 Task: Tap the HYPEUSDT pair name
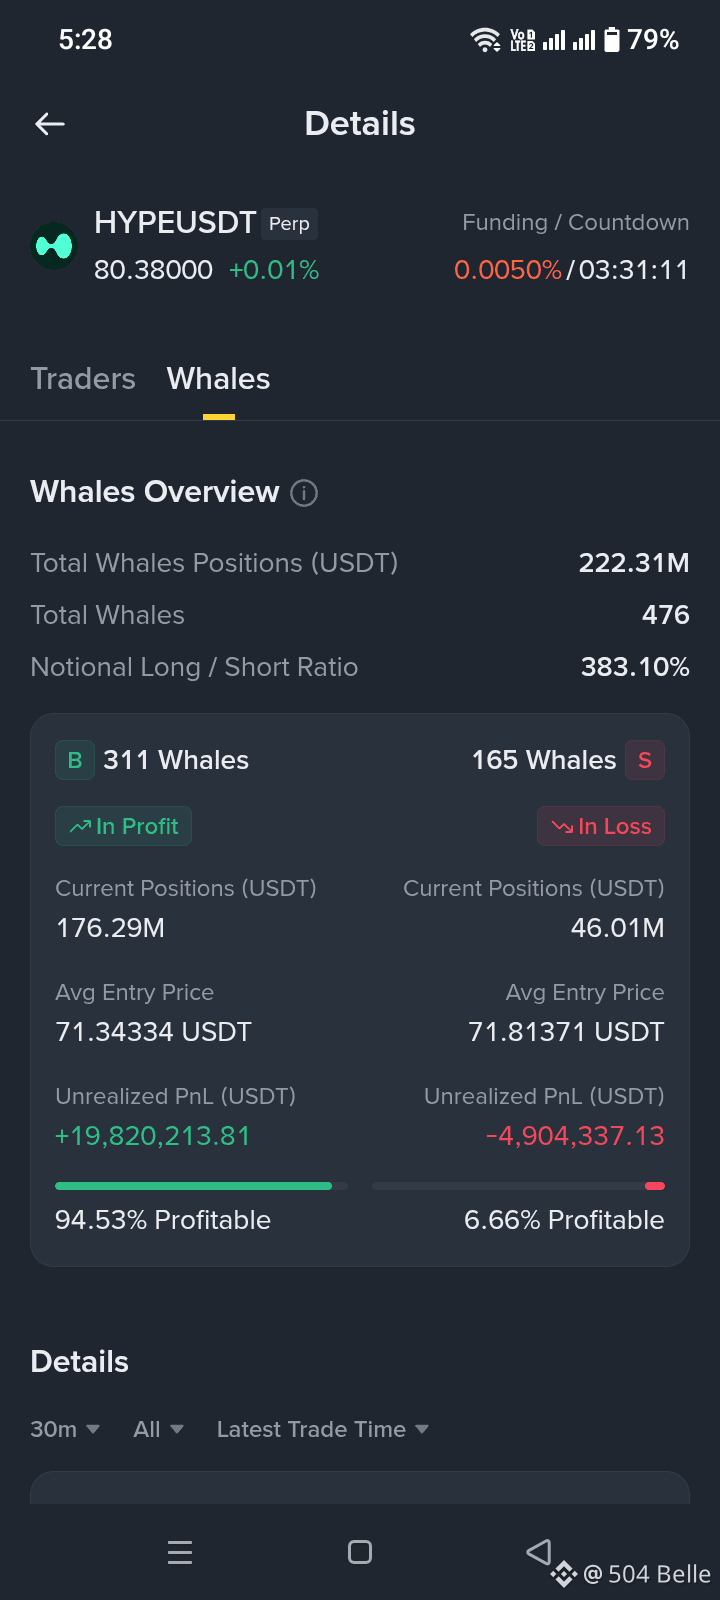(x=175, y=223)
